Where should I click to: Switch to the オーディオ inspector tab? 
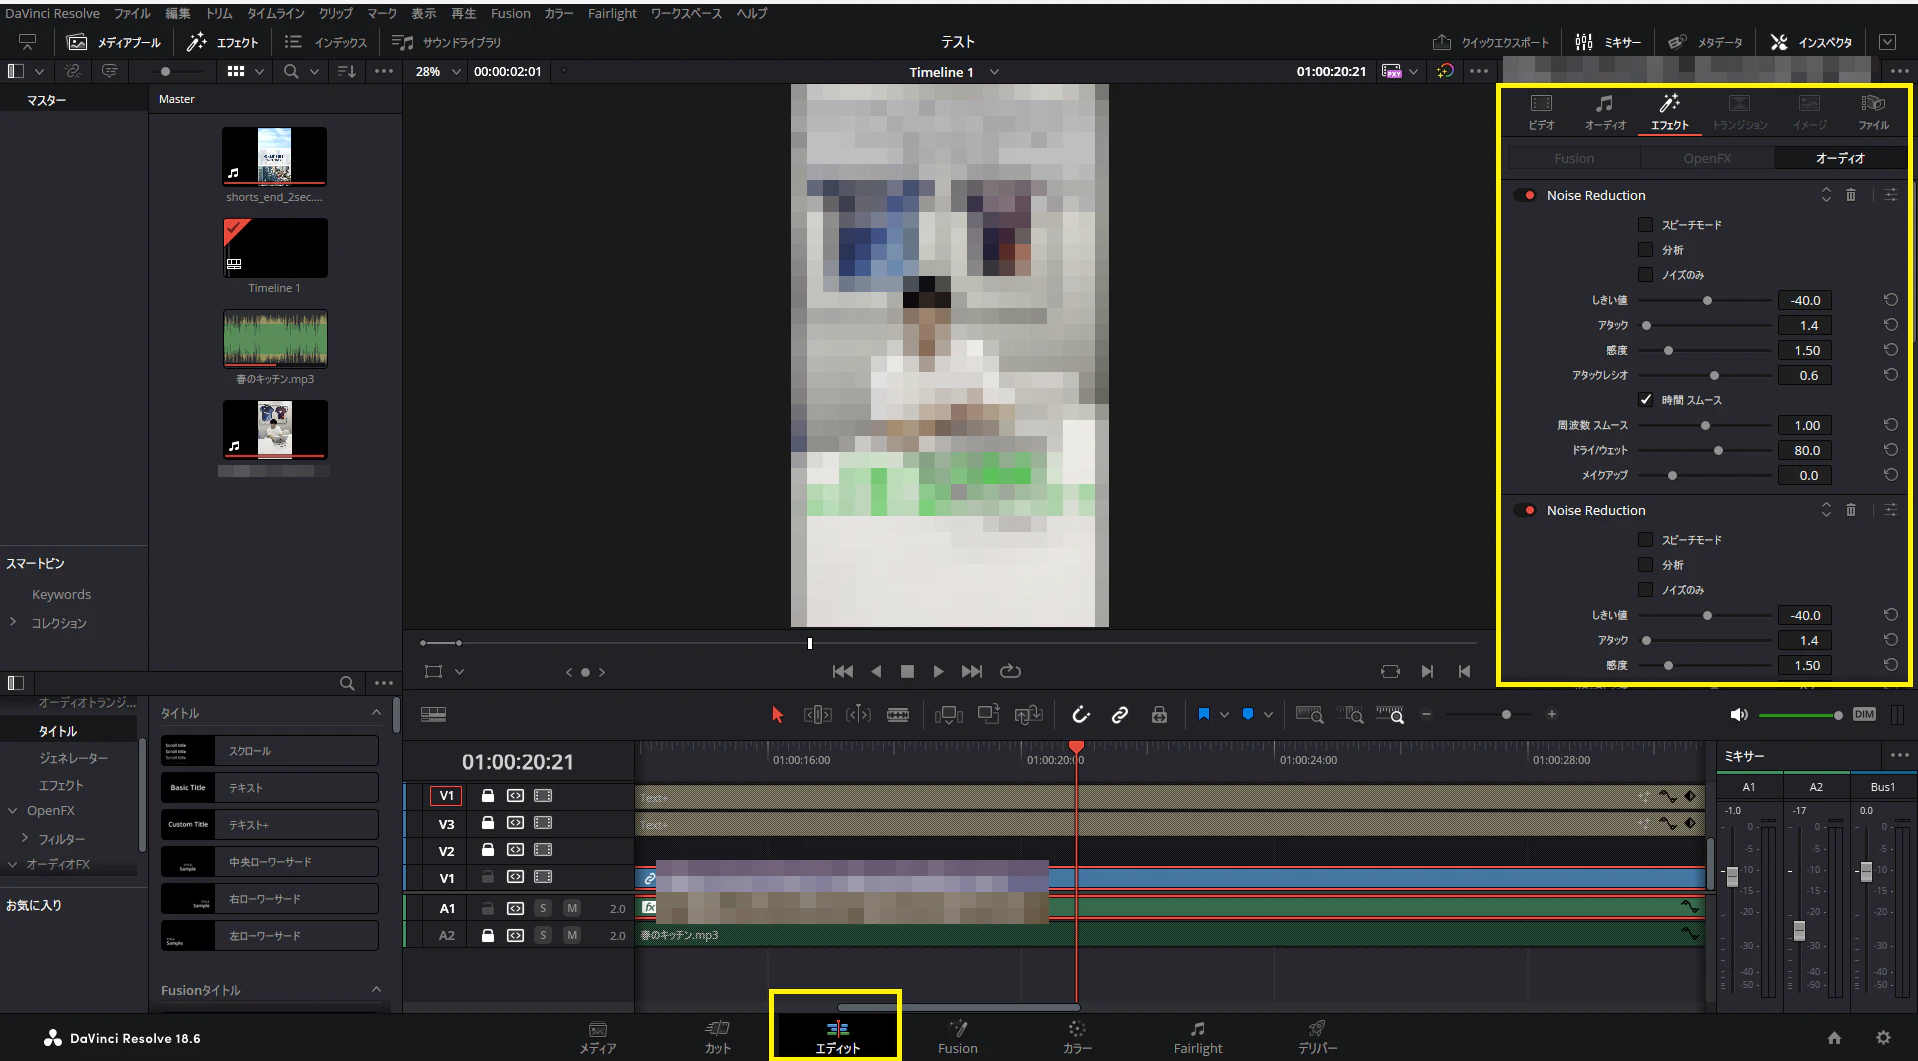[1605, 112]
